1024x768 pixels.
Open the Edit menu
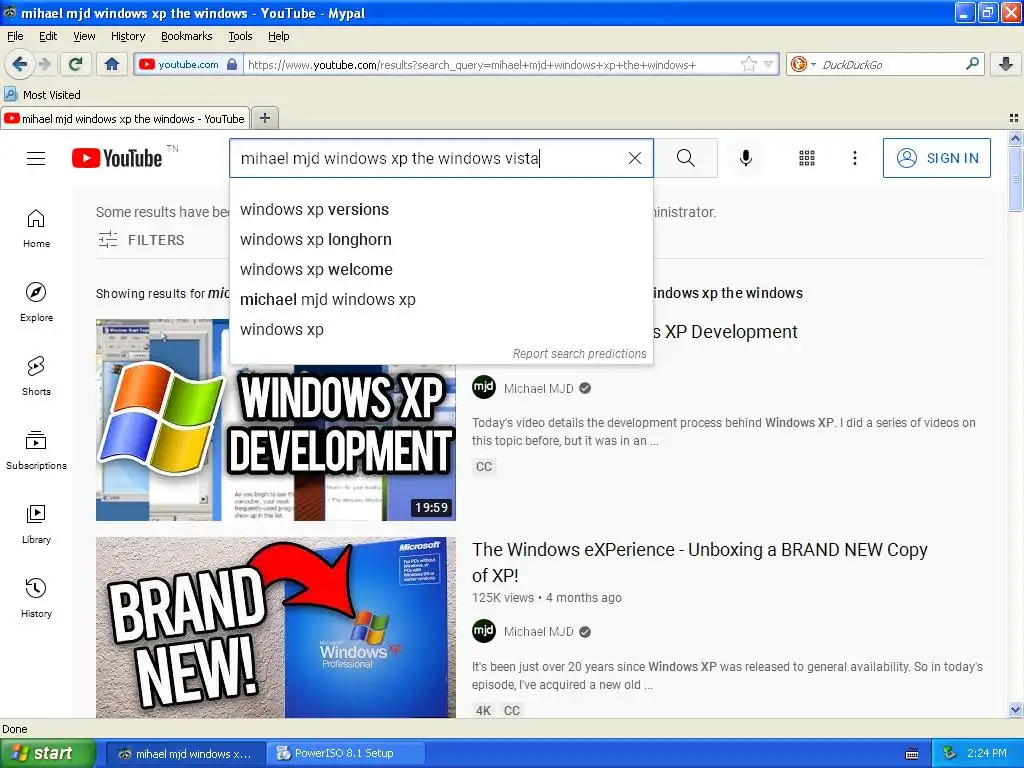coord(48,36)
